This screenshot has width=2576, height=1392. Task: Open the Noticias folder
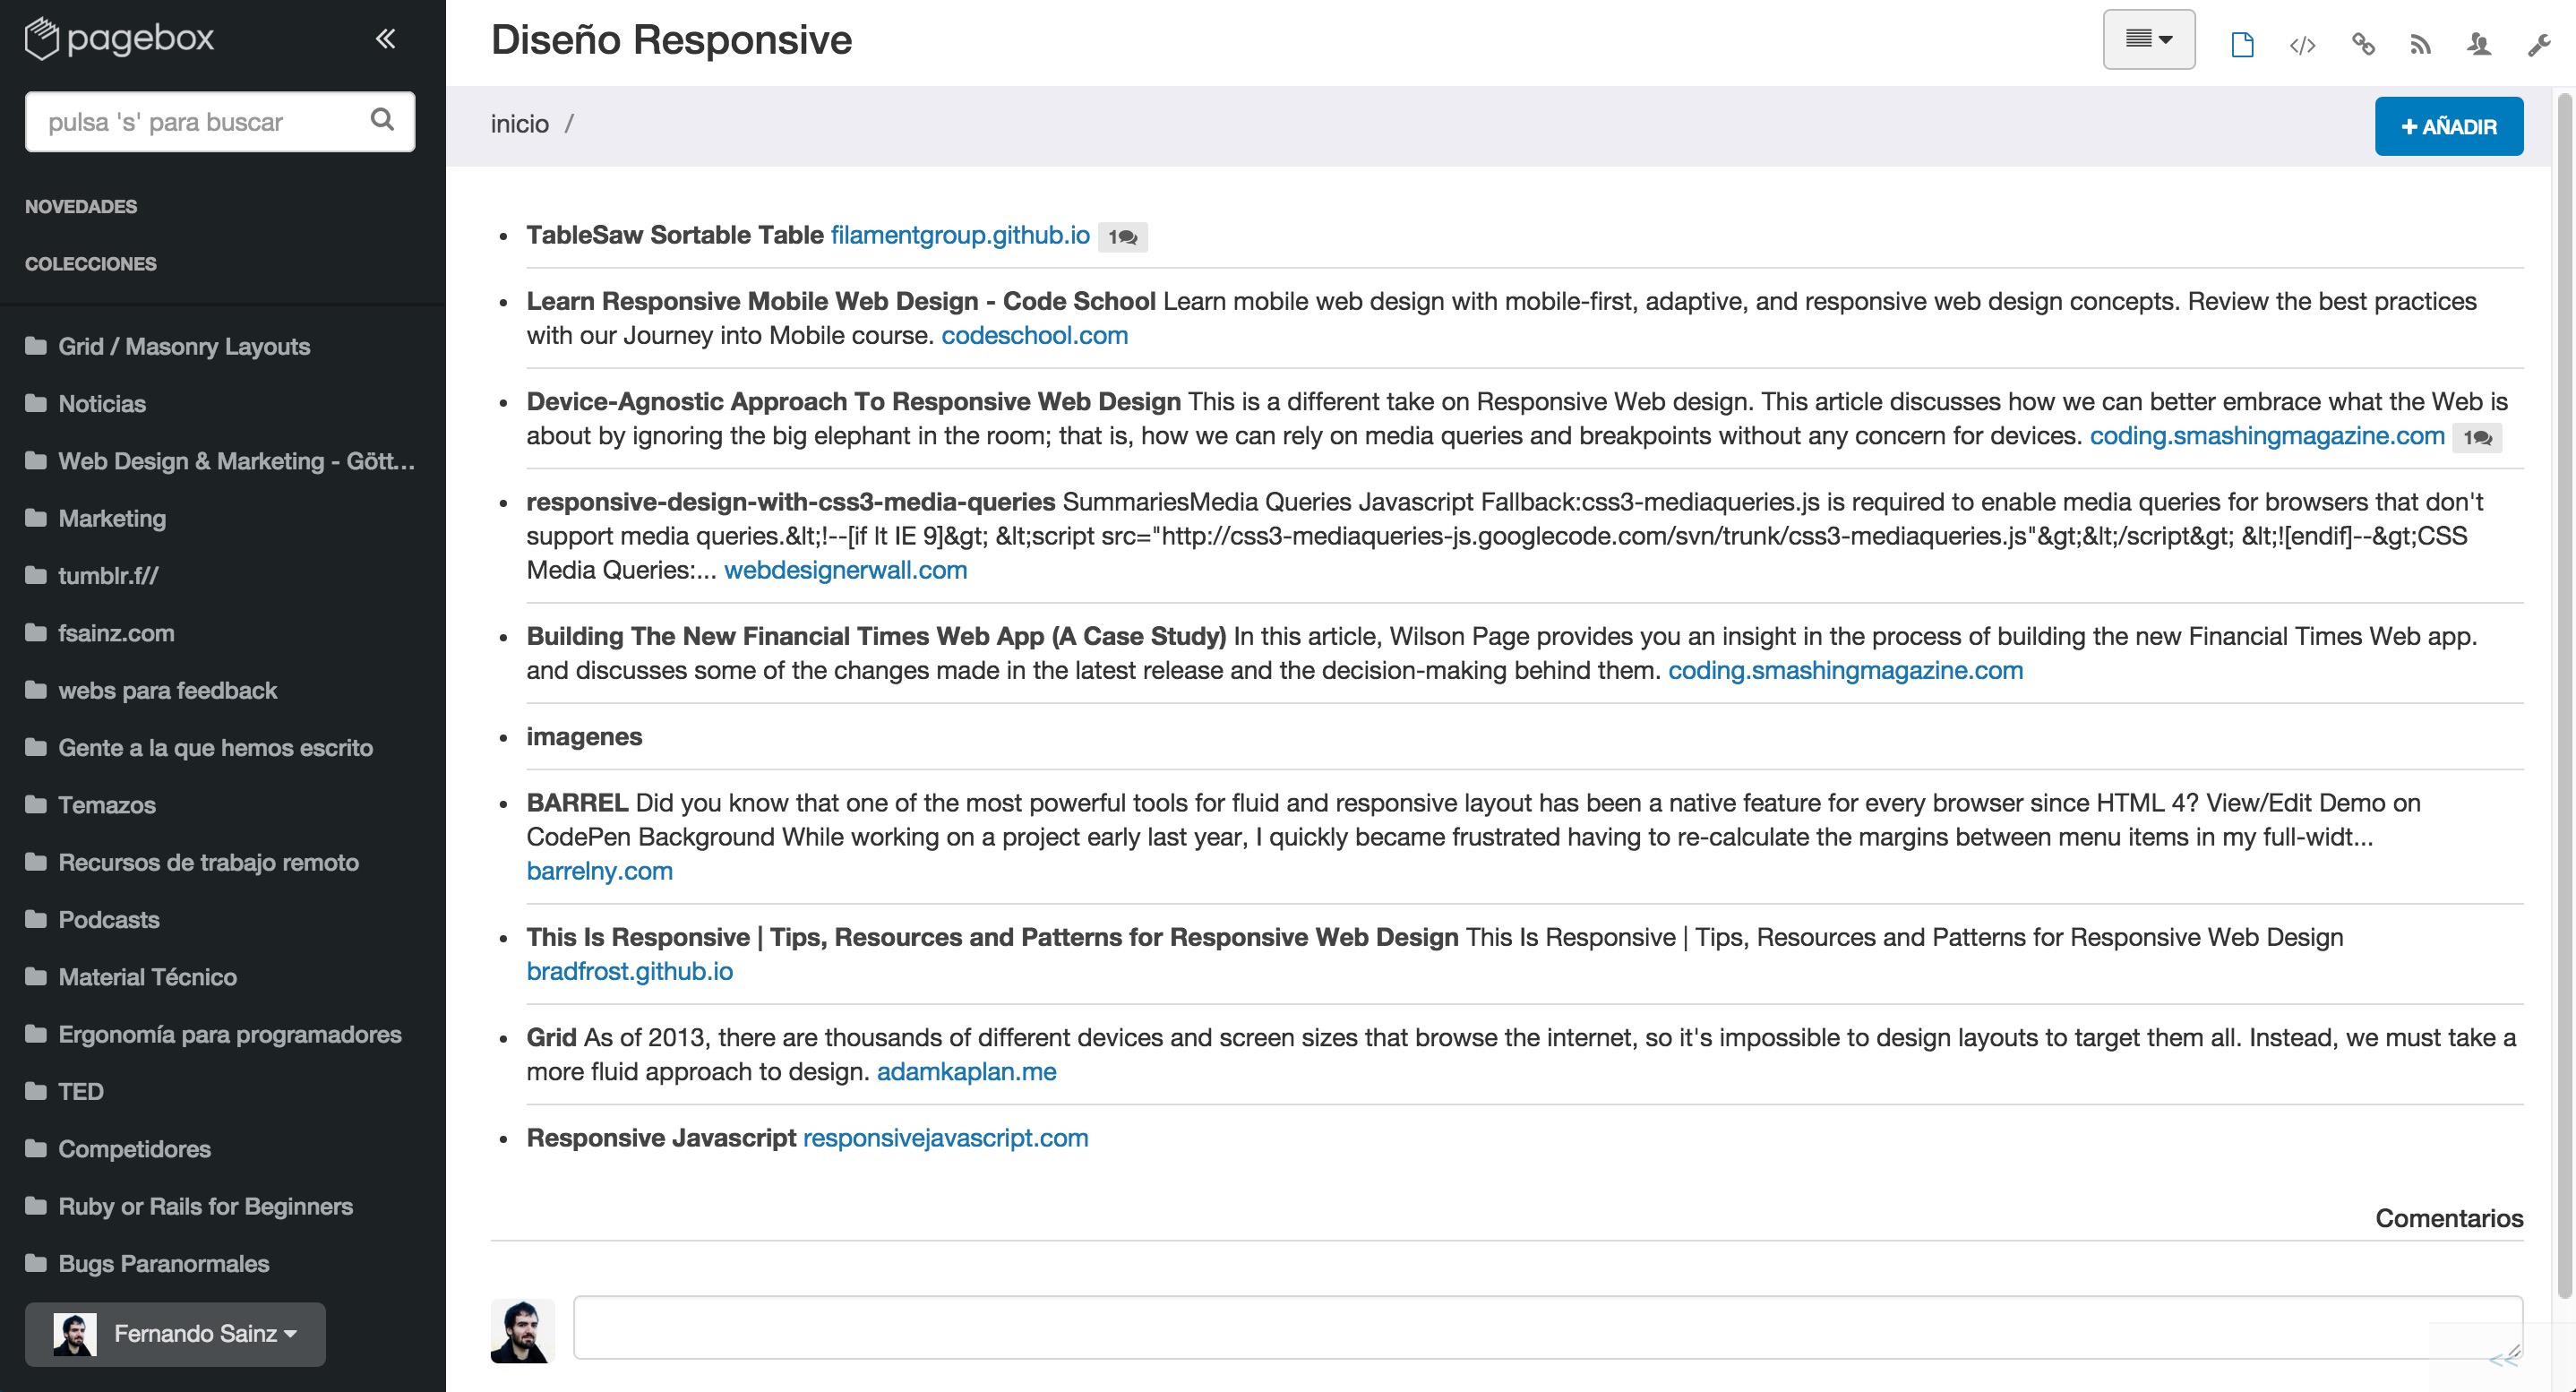coord(102,404)
